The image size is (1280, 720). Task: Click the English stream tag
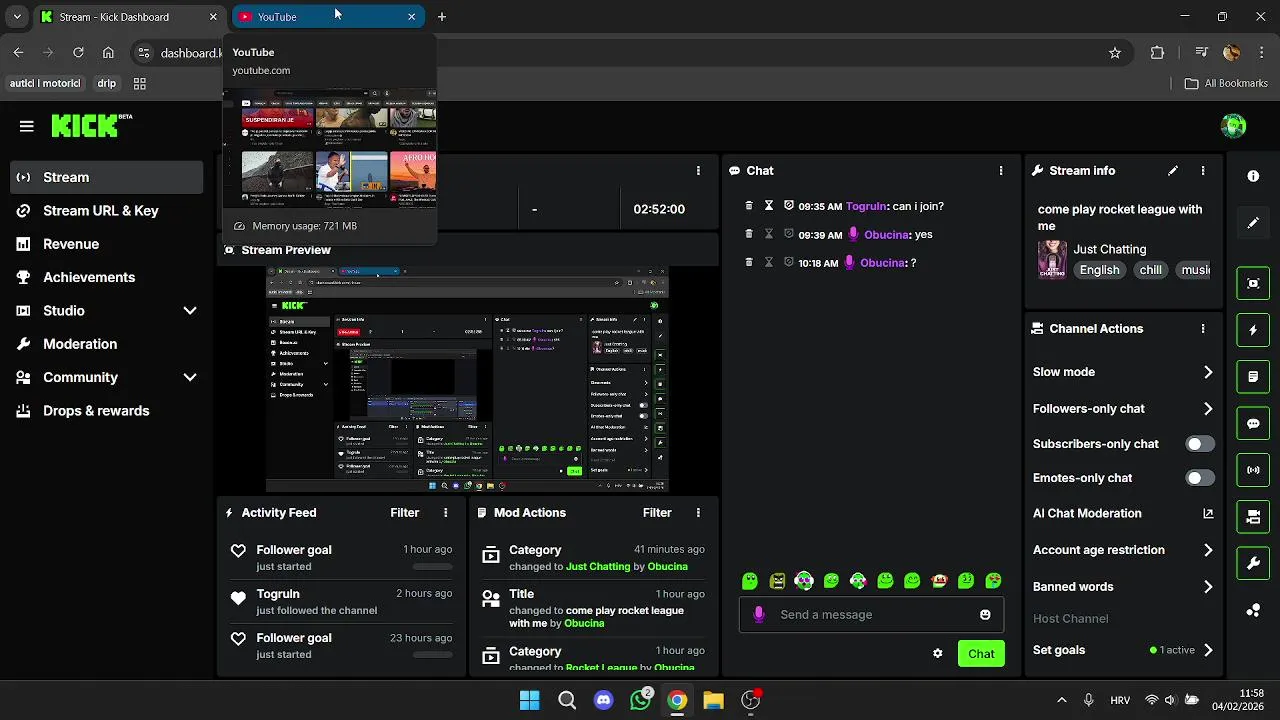pos(1100,270)
